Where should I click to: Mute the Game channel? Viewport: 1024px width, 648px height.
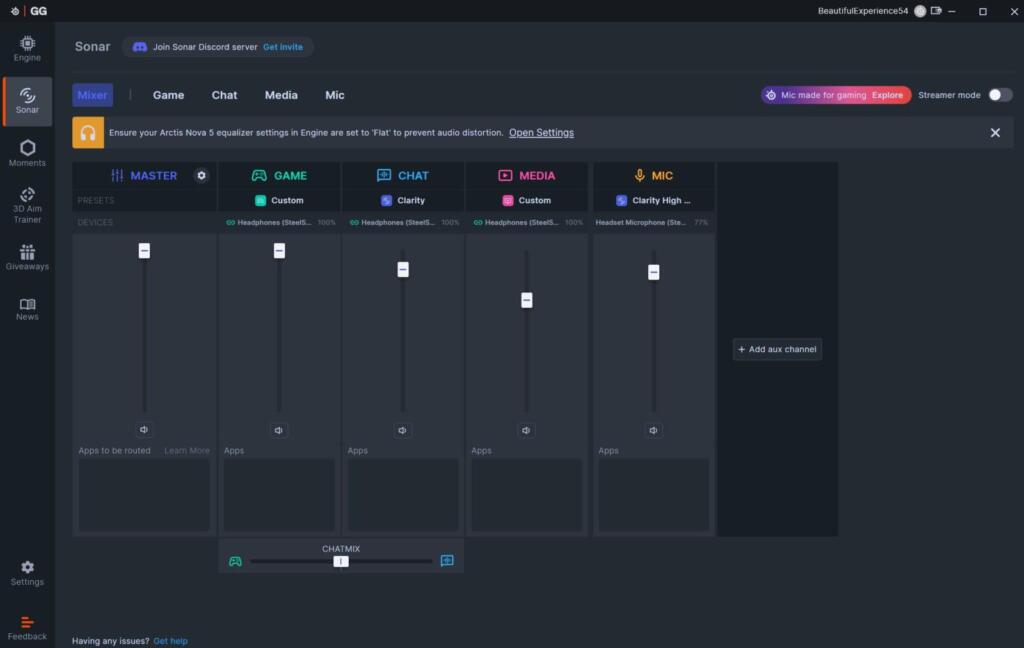[x=279, y=430]
